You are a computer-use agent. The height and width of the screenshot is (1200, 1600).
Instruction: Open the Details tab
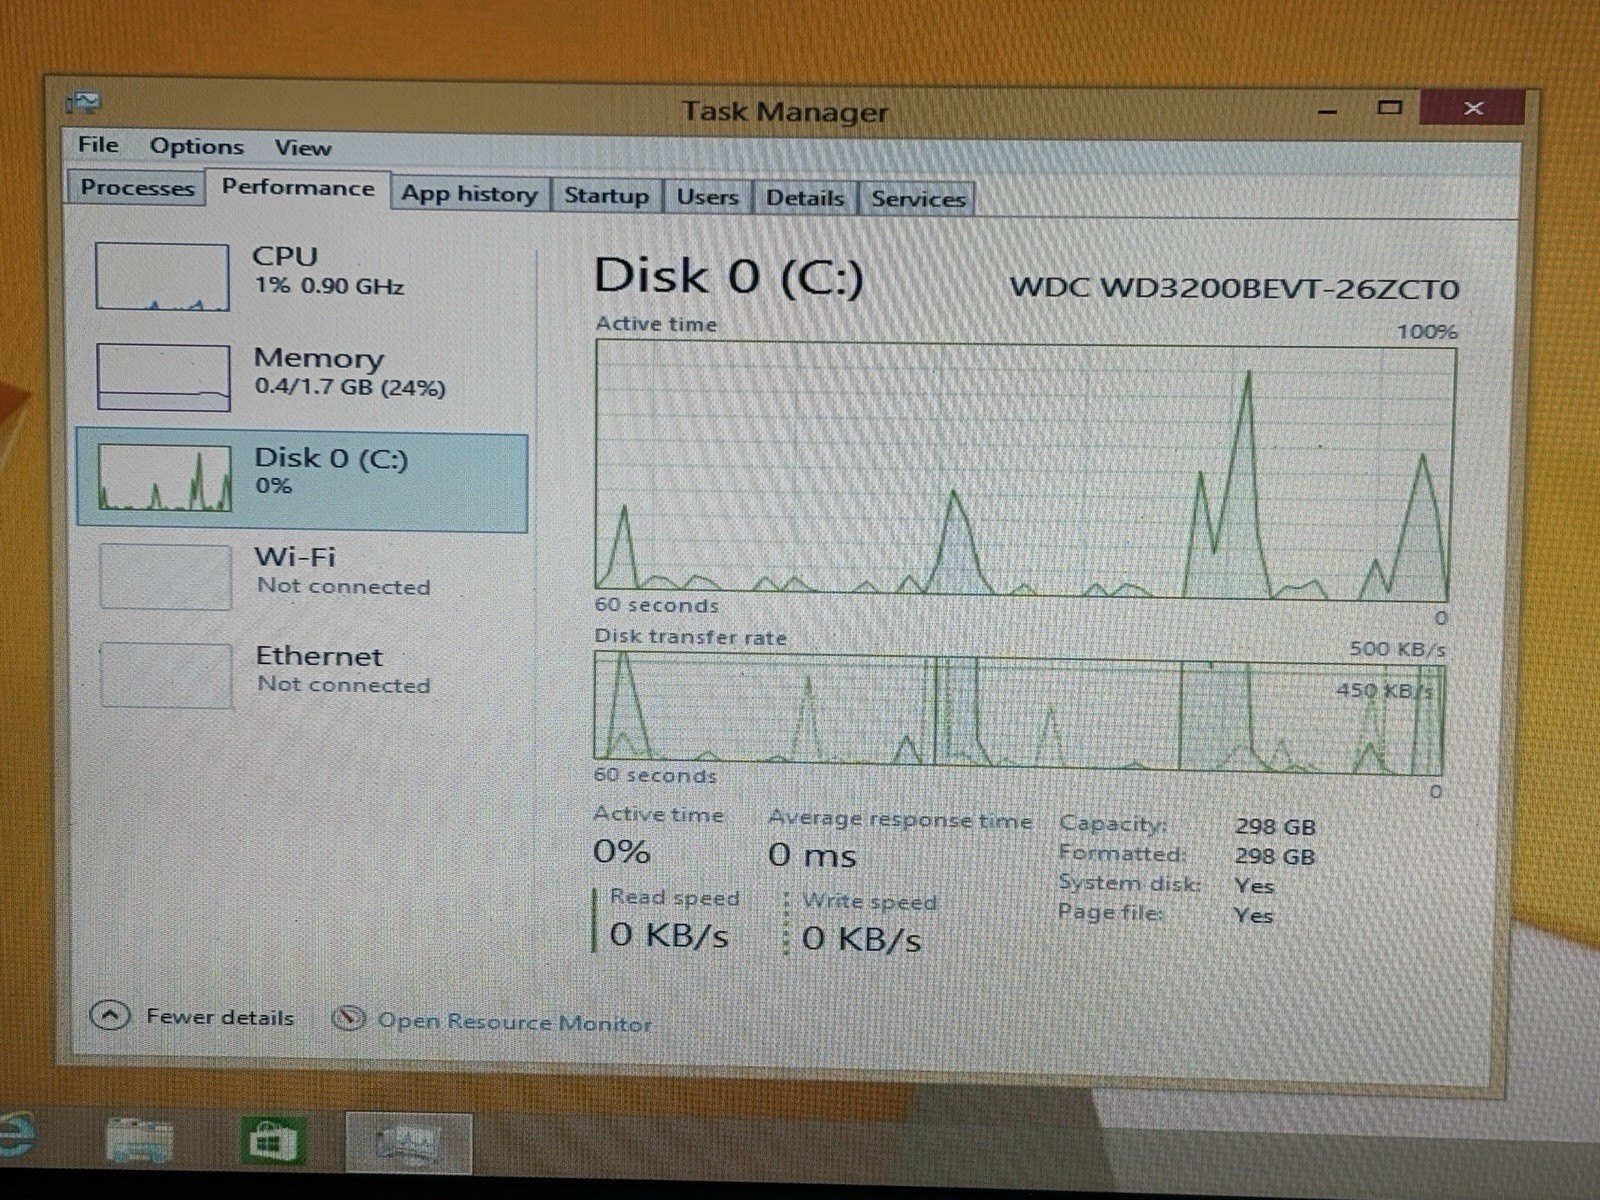(805, 197)
